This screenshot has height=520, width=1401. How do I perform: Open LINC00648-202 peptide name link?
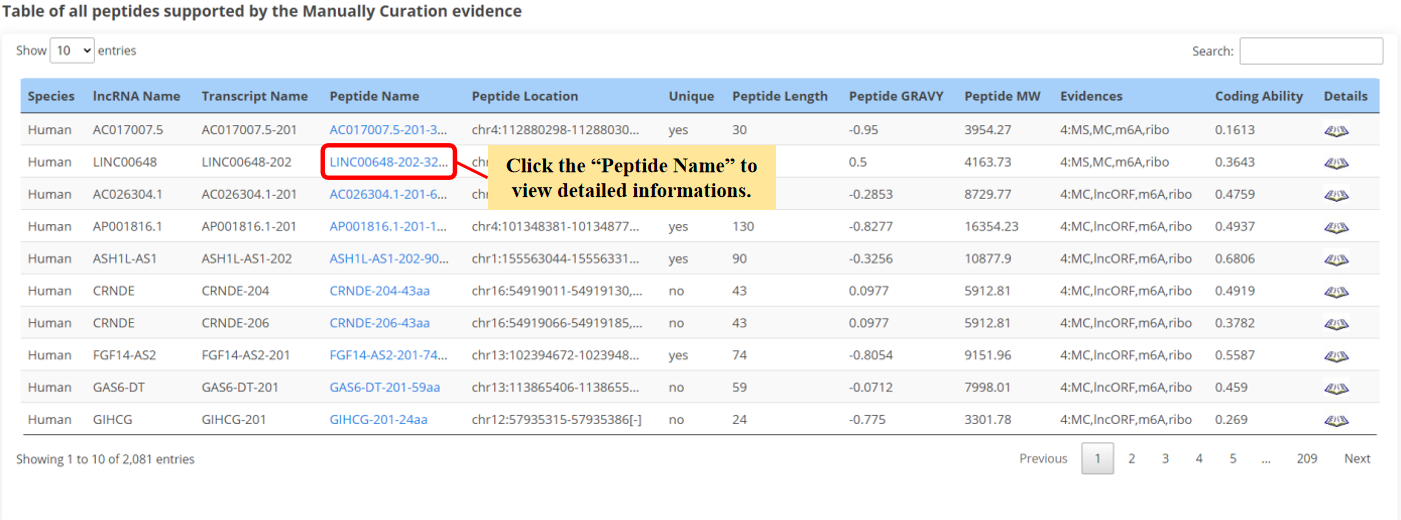388,162
